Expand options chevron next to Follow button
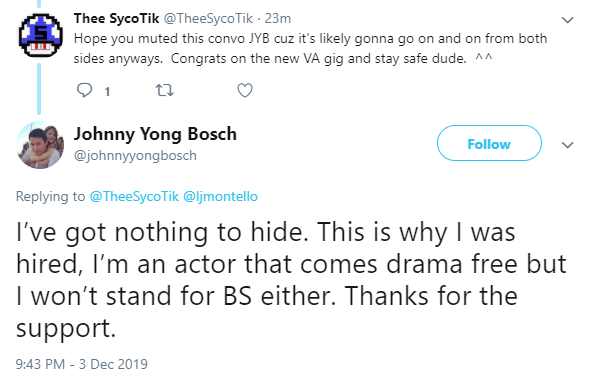Screen dimensions: 594x381 tap(567, 145)
